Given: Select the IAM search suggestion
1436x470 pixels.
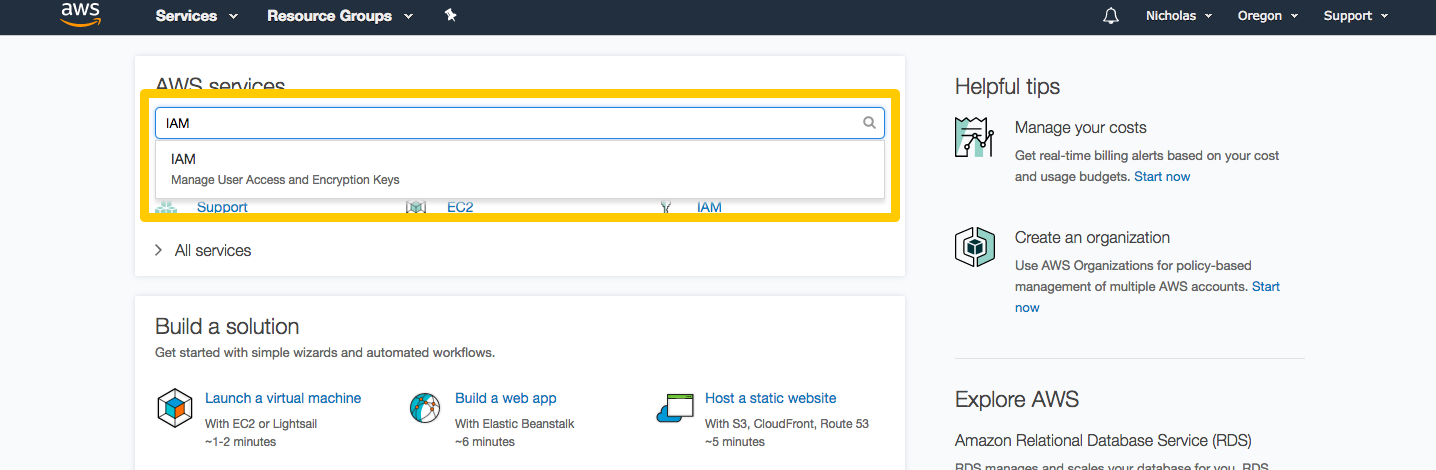Looking at the screenshot, I should pyautogui.click(x=519, y=169).
